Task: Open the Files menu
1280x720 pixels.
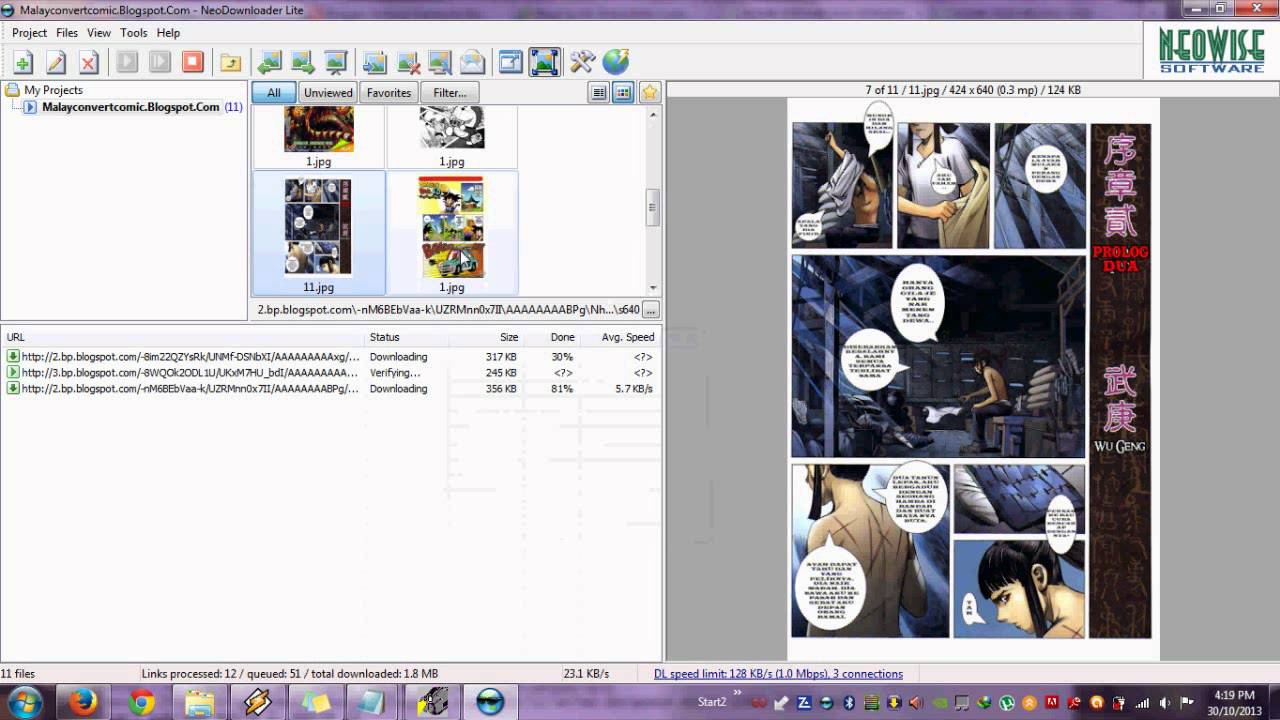Action: [67, 33]
